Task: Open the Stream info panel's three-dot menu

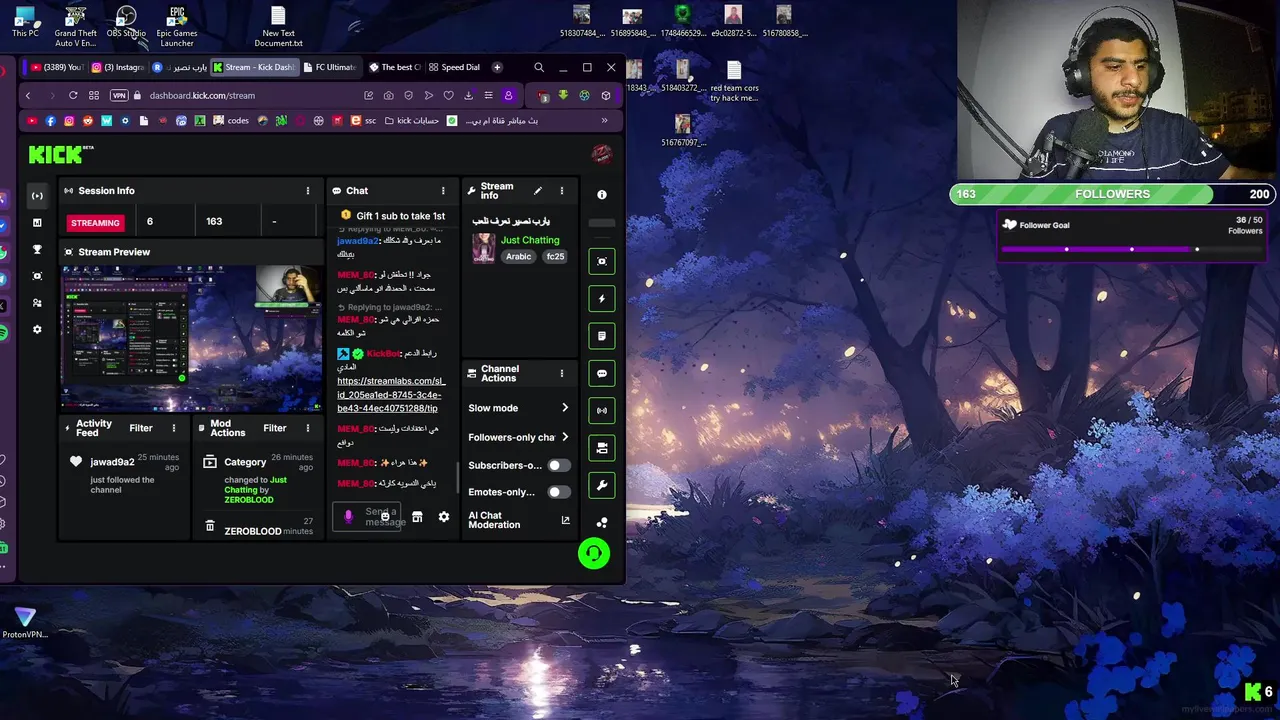Action: [x=561, y=191]
